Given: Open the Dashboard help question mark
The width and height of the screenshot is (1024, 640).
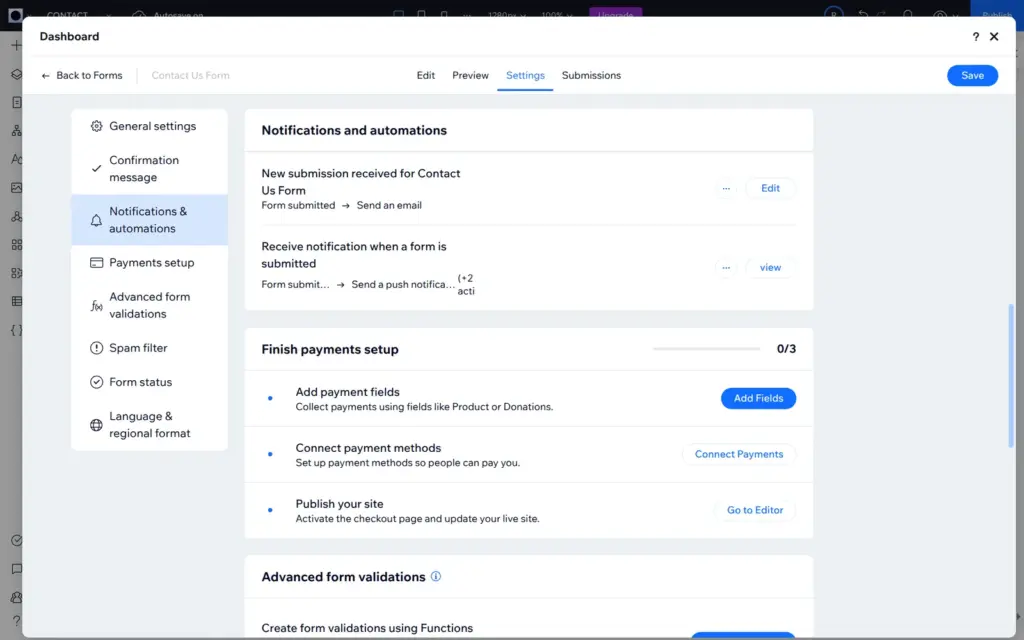Looking at the screenshot, I should 976,37.
